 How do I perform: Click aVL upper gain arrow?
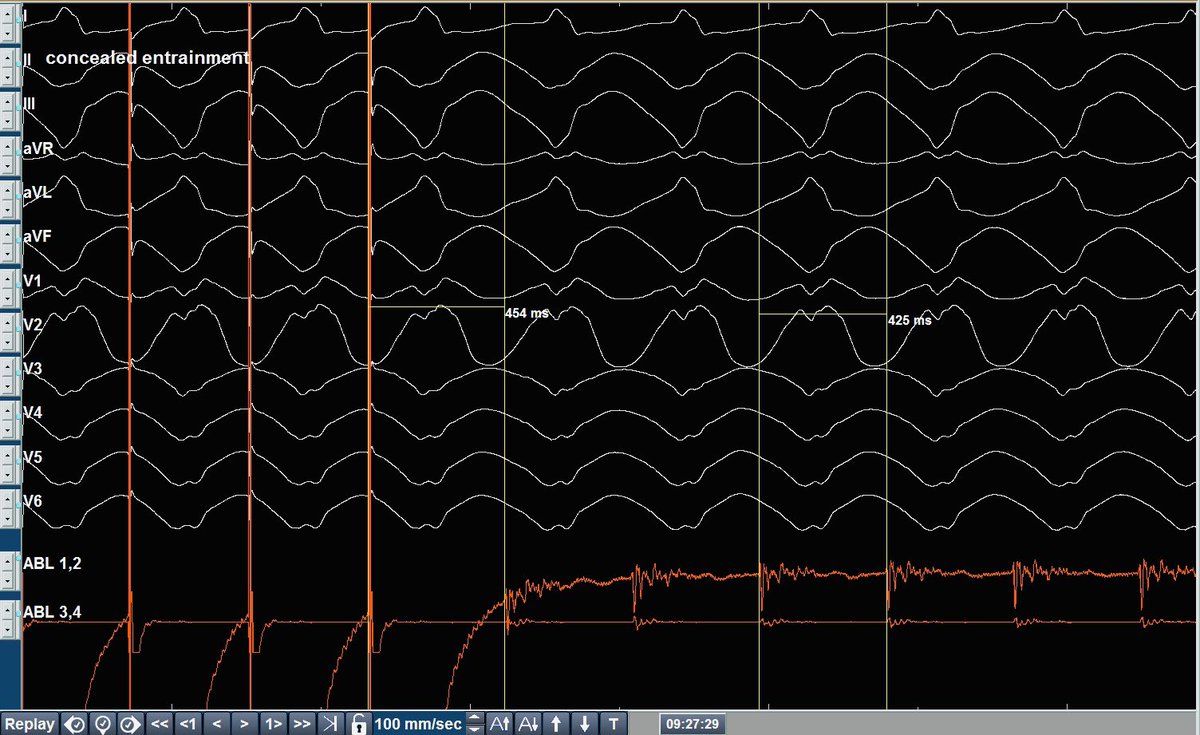click(x=7, y=192)
